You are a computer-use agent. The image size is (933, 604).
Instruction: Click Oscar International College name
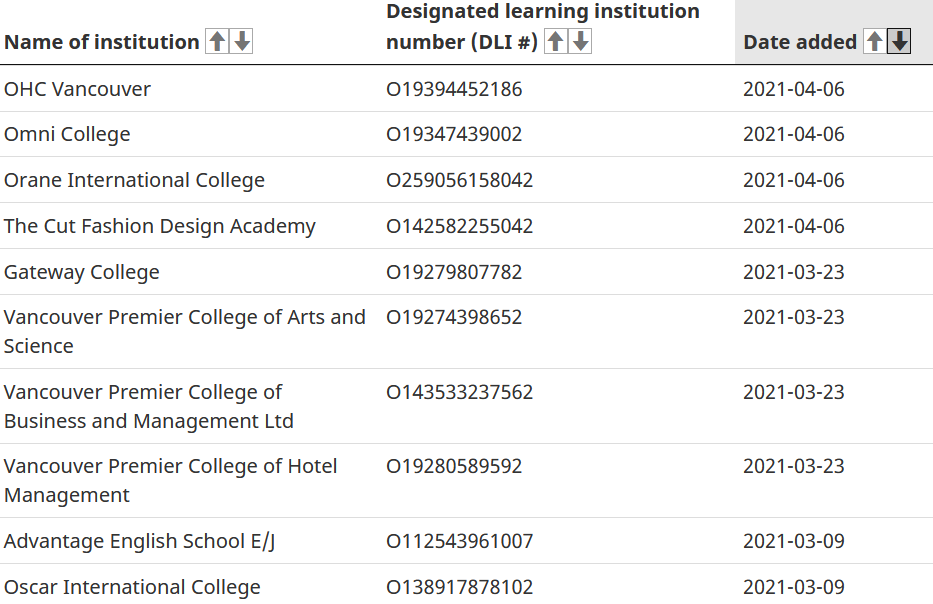(x=132, y=587)
